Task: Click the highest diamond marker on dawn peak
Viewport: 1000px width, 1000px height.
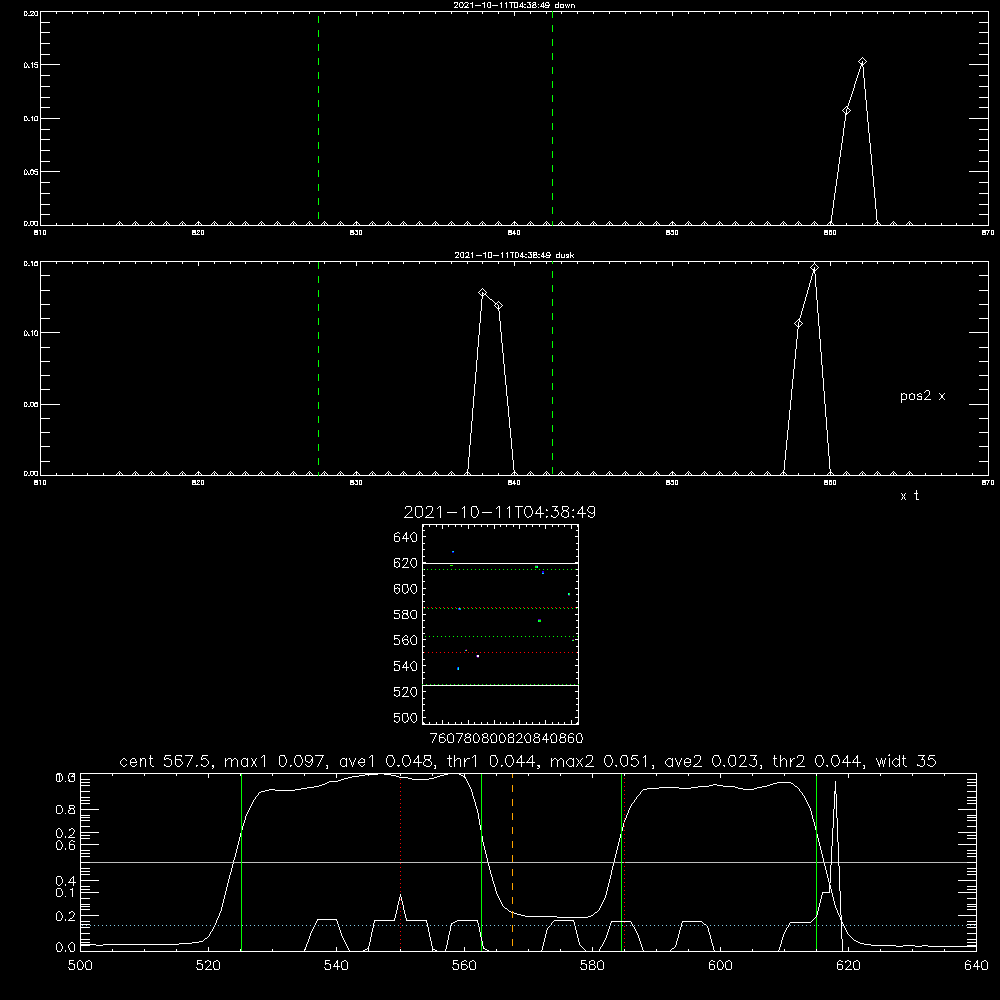Action: (862, 62)
